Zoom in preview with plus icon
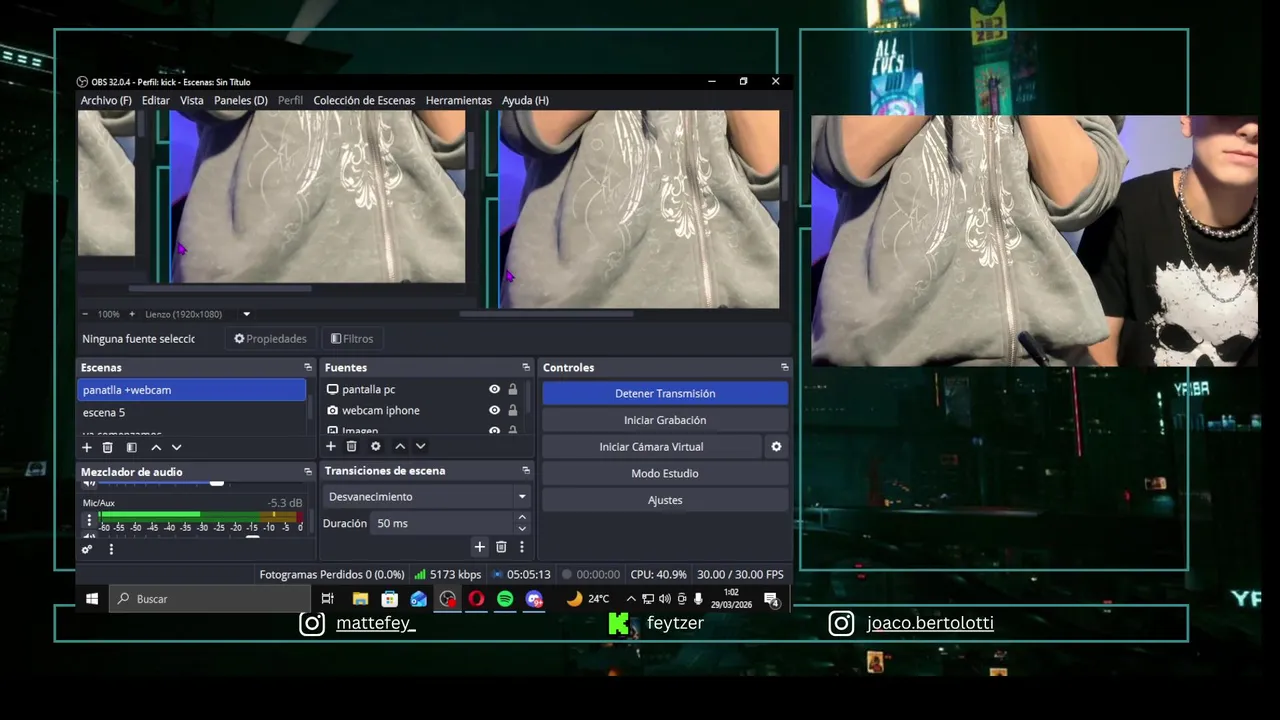 [131, 314]
